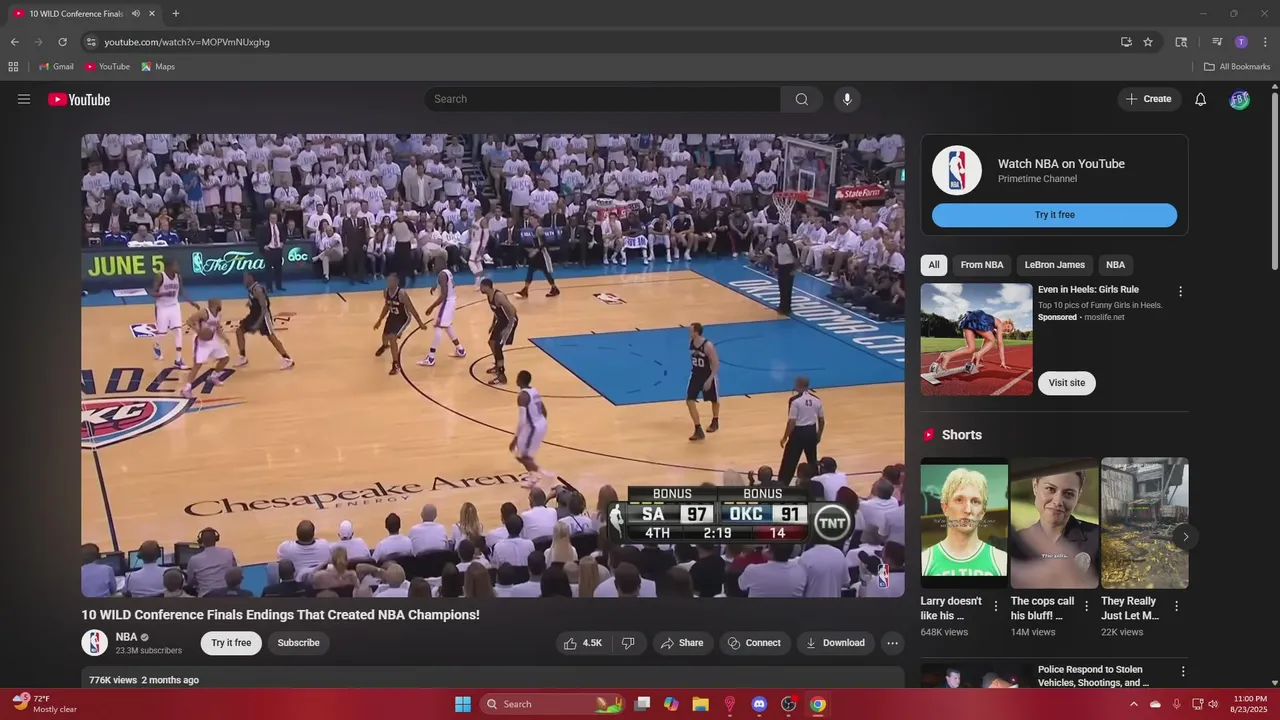Share the video

(x=683, y=643)
